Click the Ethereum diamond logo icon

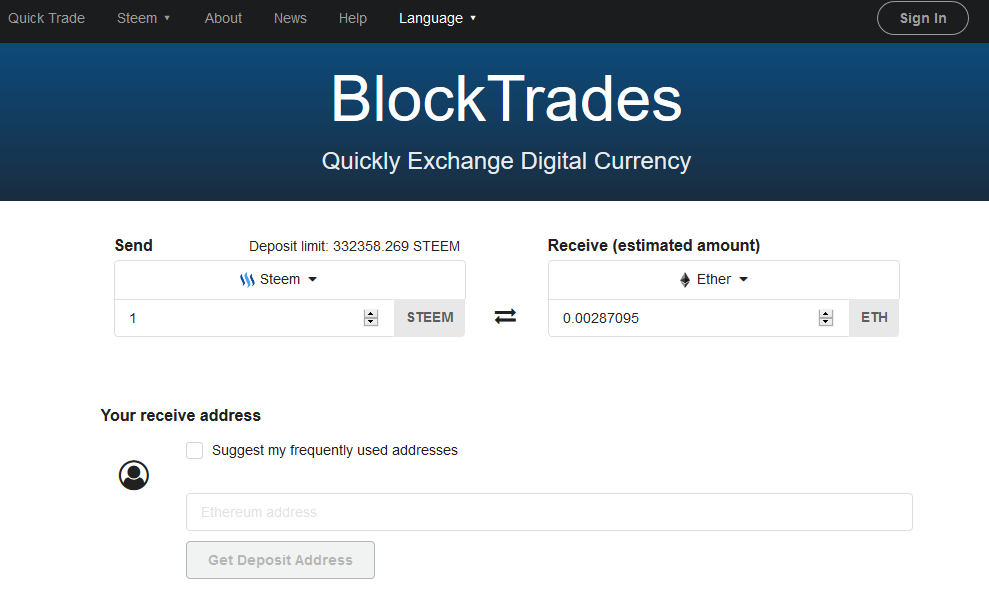coord(685,280)
